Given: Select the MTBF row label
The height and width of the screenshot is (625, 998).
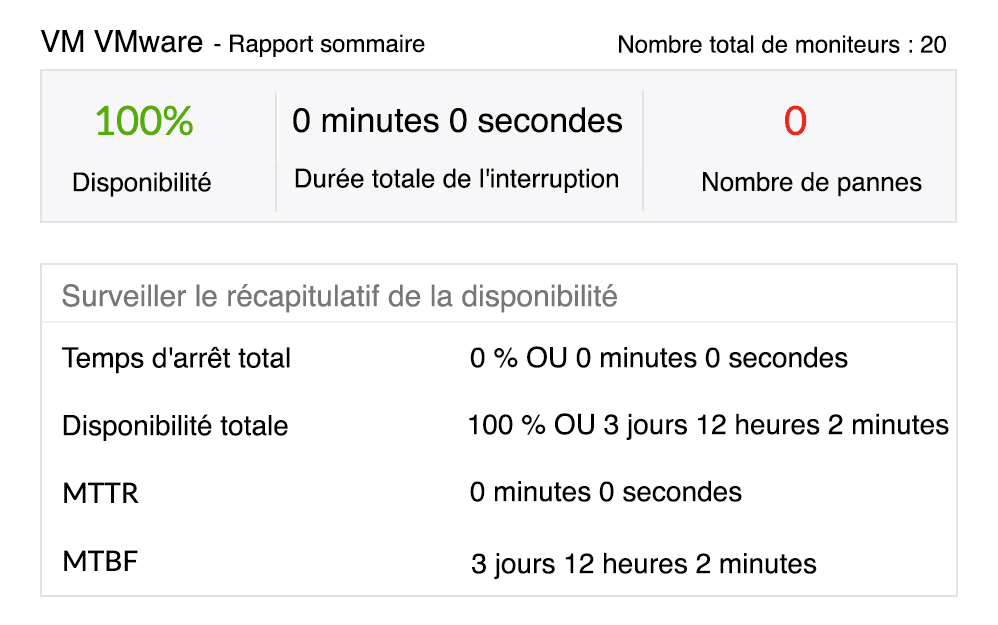Looking at the screenshot, I should point(100,562).
